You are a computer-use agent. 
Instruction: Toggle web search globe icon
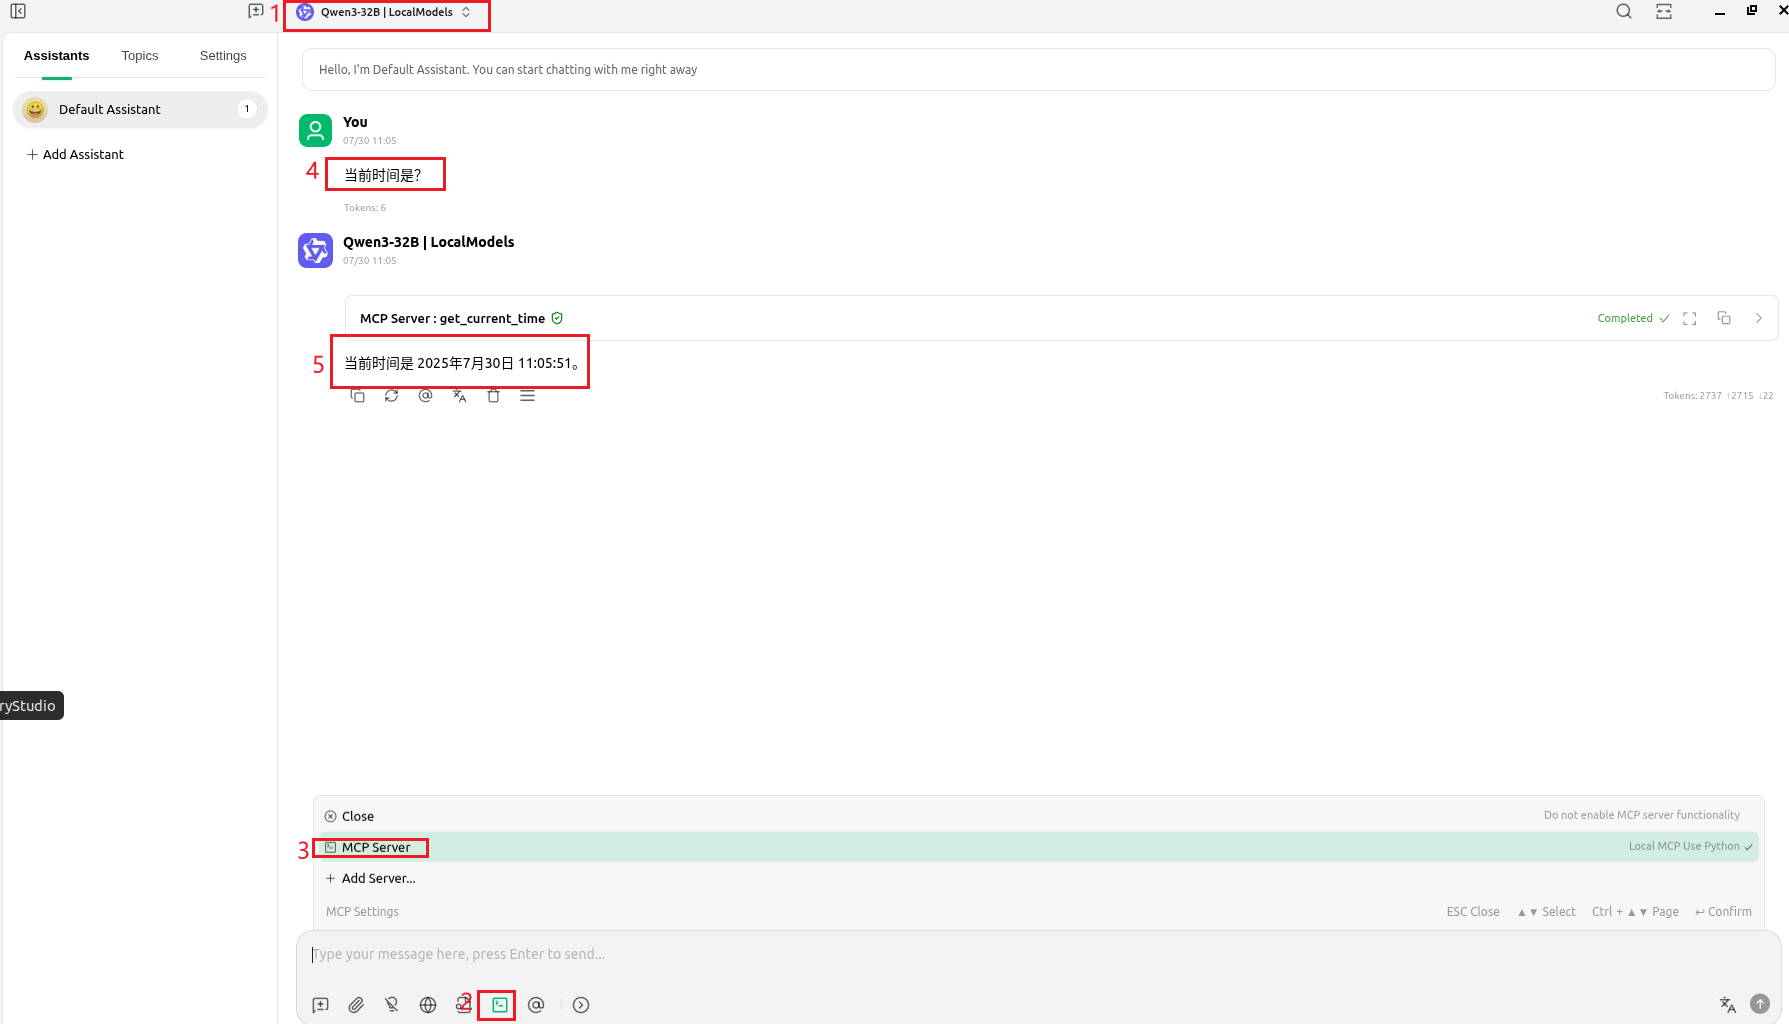(x=428, y=1005)
